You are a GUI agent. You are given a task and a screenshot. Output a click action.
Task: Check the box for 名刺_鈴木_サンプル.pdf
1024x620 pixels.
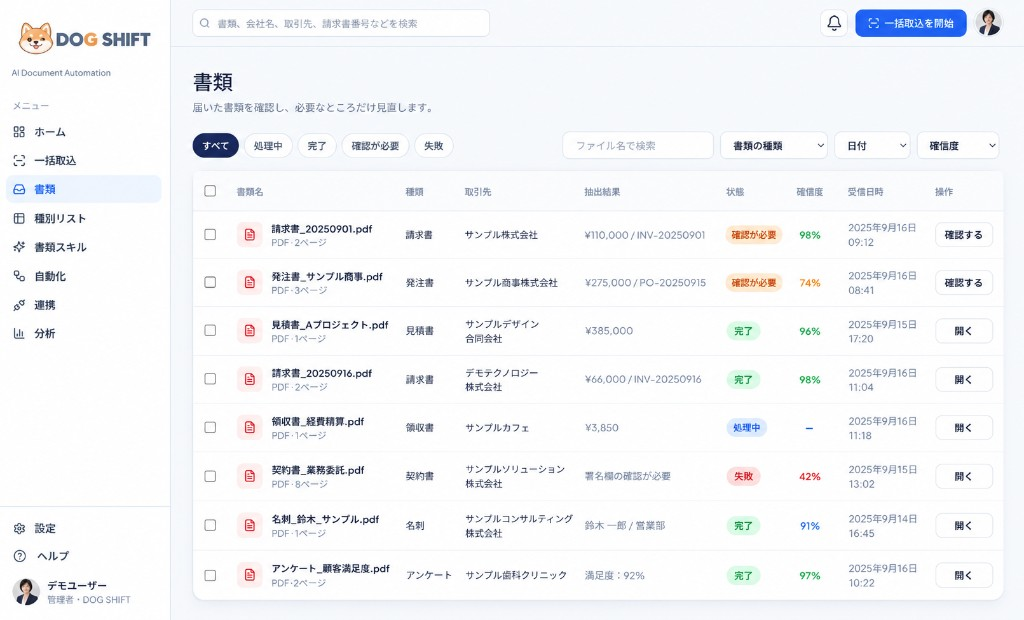point(210,525)
